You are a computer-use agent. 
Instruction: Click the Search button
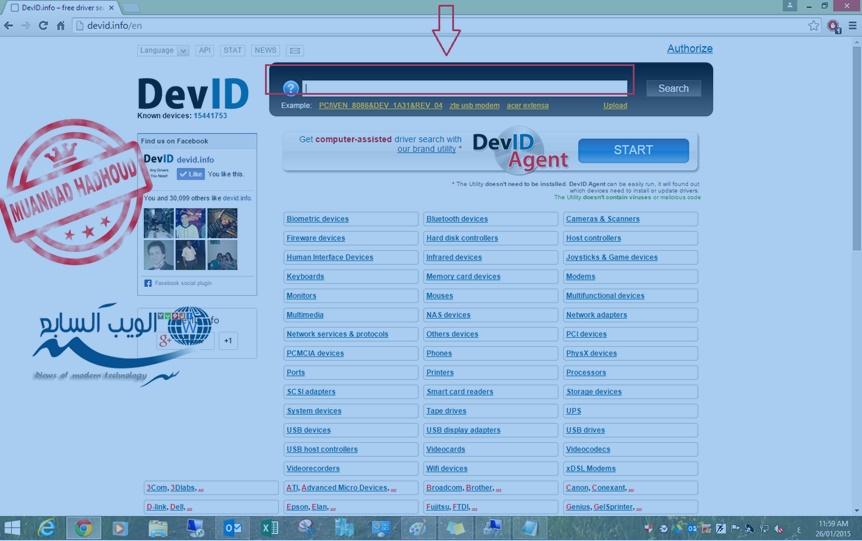pos(673,89)
